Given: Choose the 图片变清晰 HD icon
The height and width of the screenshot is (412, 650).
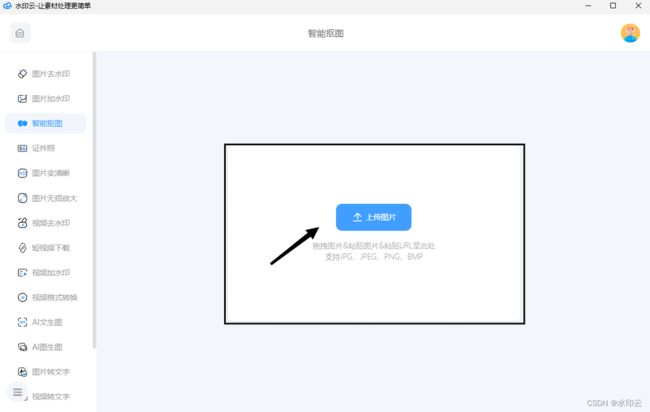Looking at the screenshot, I should pyautogui.click(x=22, y=173).
